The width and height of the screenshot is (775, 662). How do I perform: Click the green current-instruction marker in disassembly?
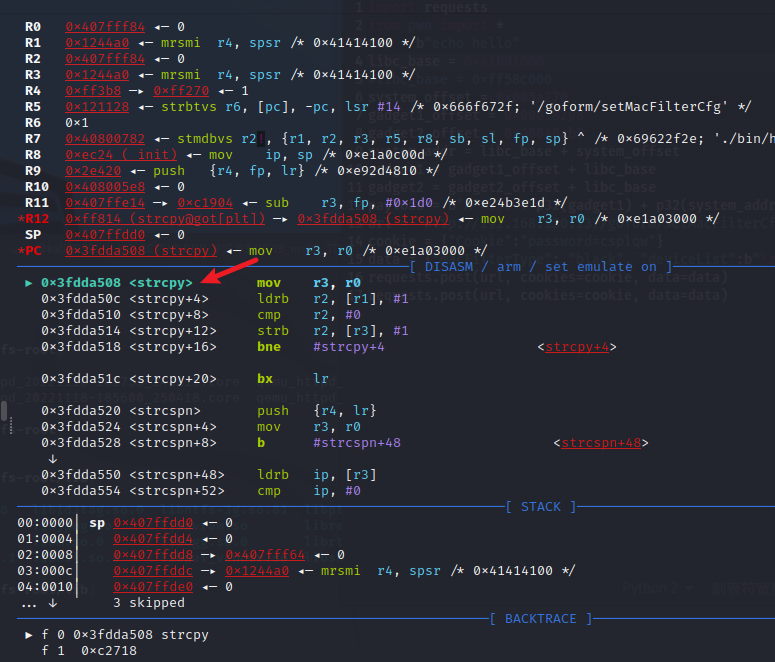(28, 283)
